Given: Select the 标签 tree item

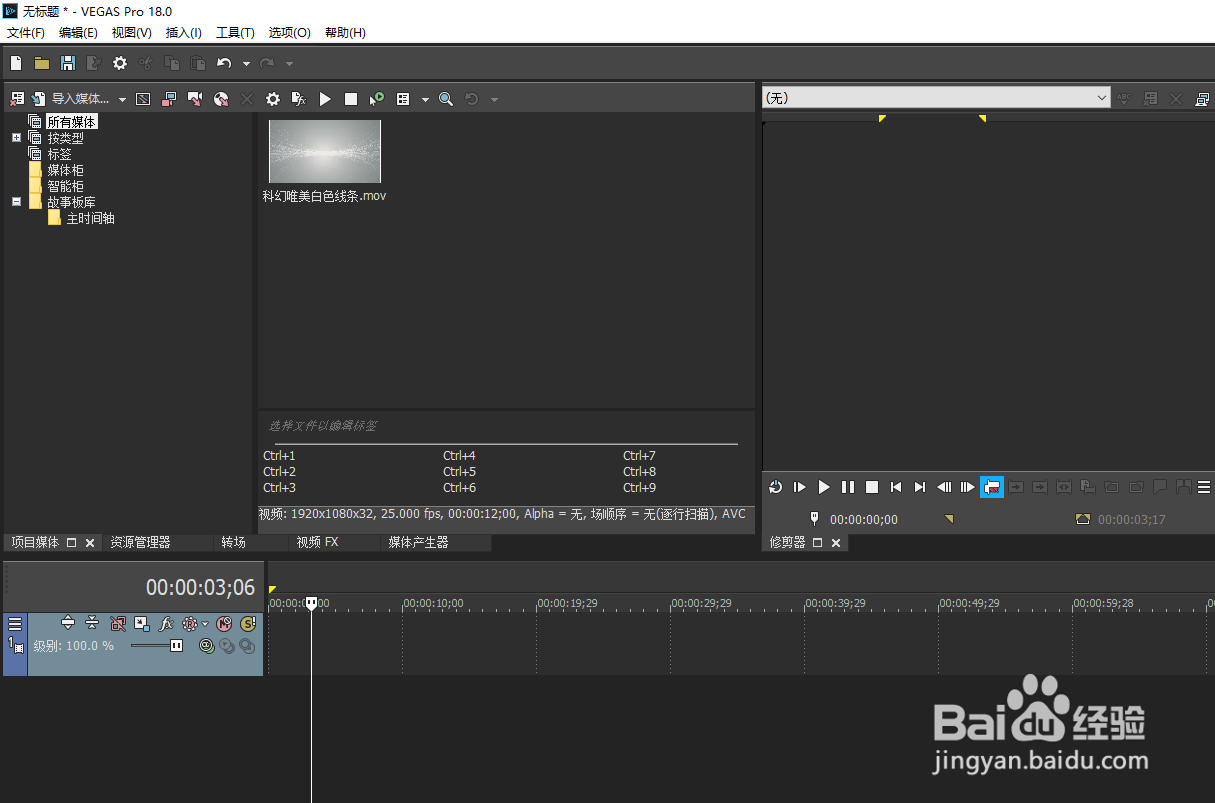Looking at the screenshot, I should (x=59, y=154).
